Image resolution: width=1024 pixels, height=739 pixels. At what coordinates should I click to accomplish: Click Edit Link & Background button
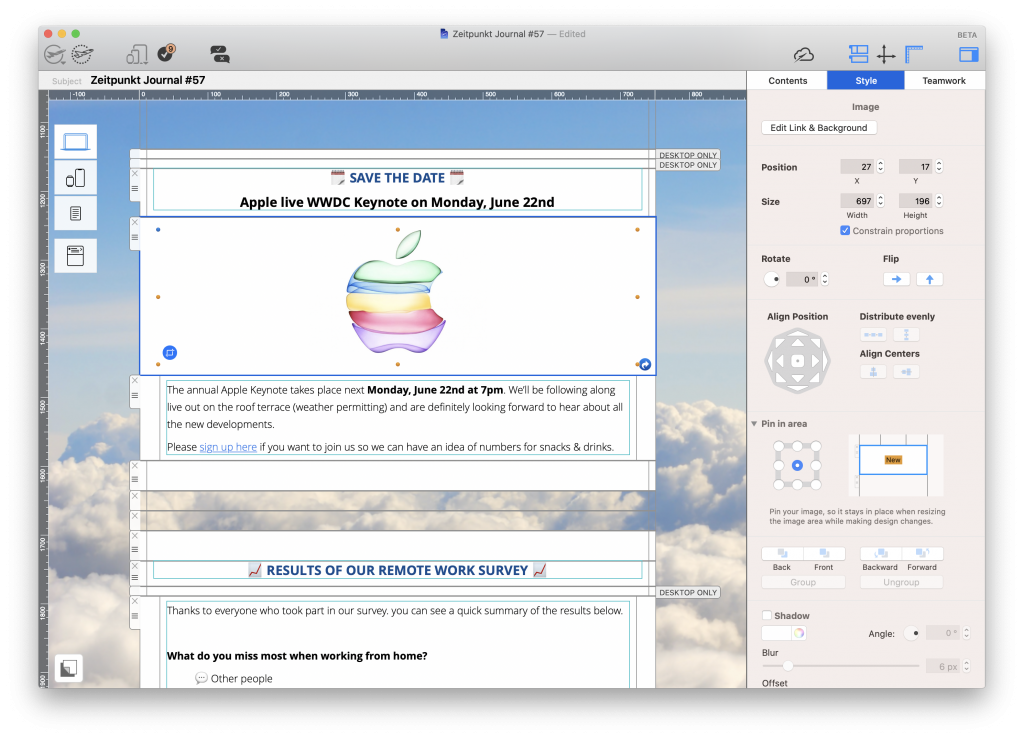tap(819, 128)
